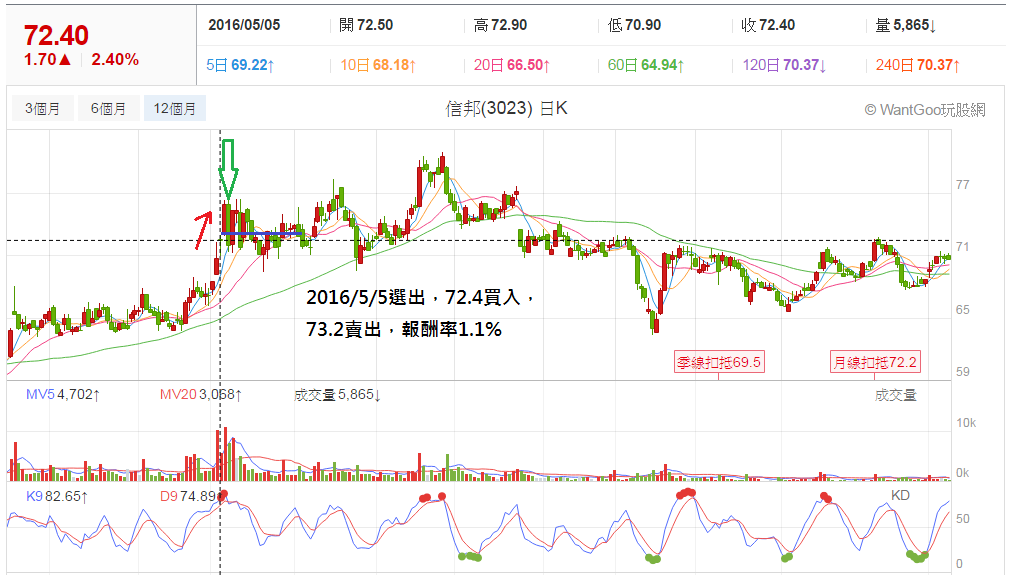Click the green down arrow annotation
Viewport: 1010px width, 575px height.
(x=228, y=169)
